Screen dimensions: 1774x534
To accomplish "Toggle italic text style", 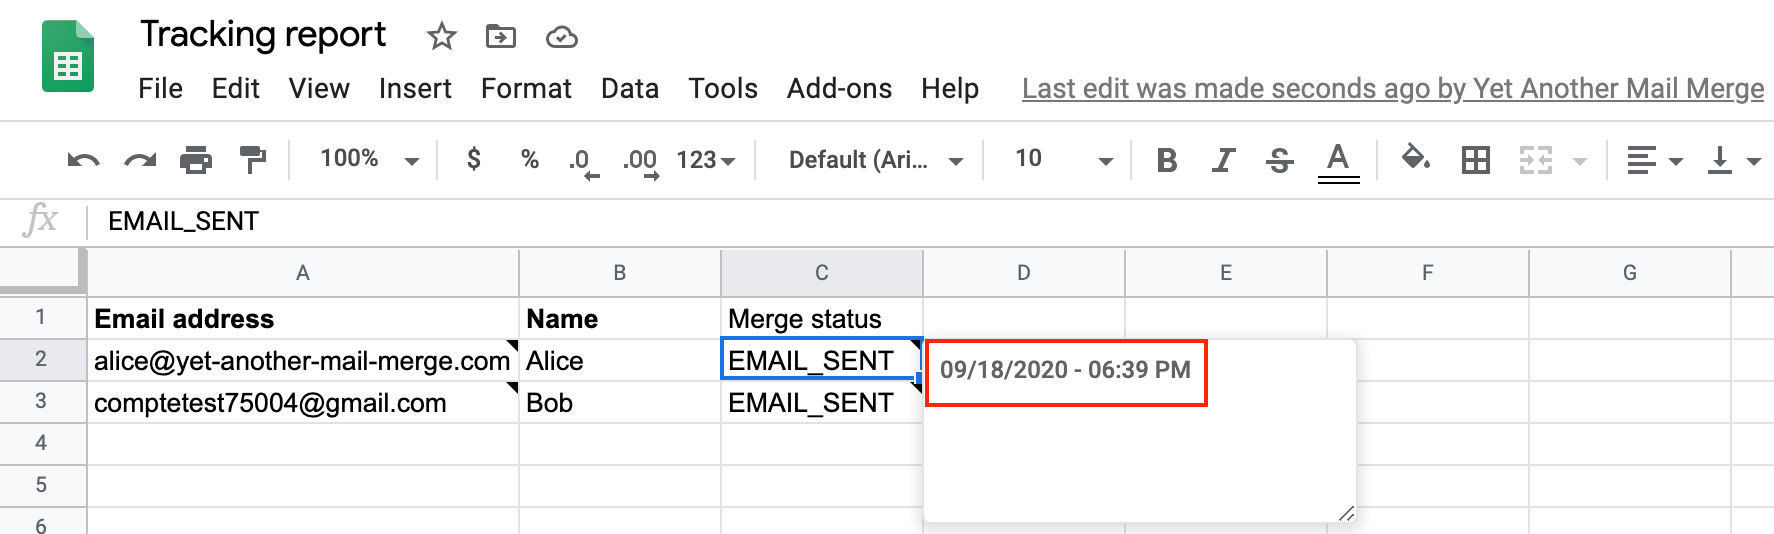I will click(x=1222, y=160).
